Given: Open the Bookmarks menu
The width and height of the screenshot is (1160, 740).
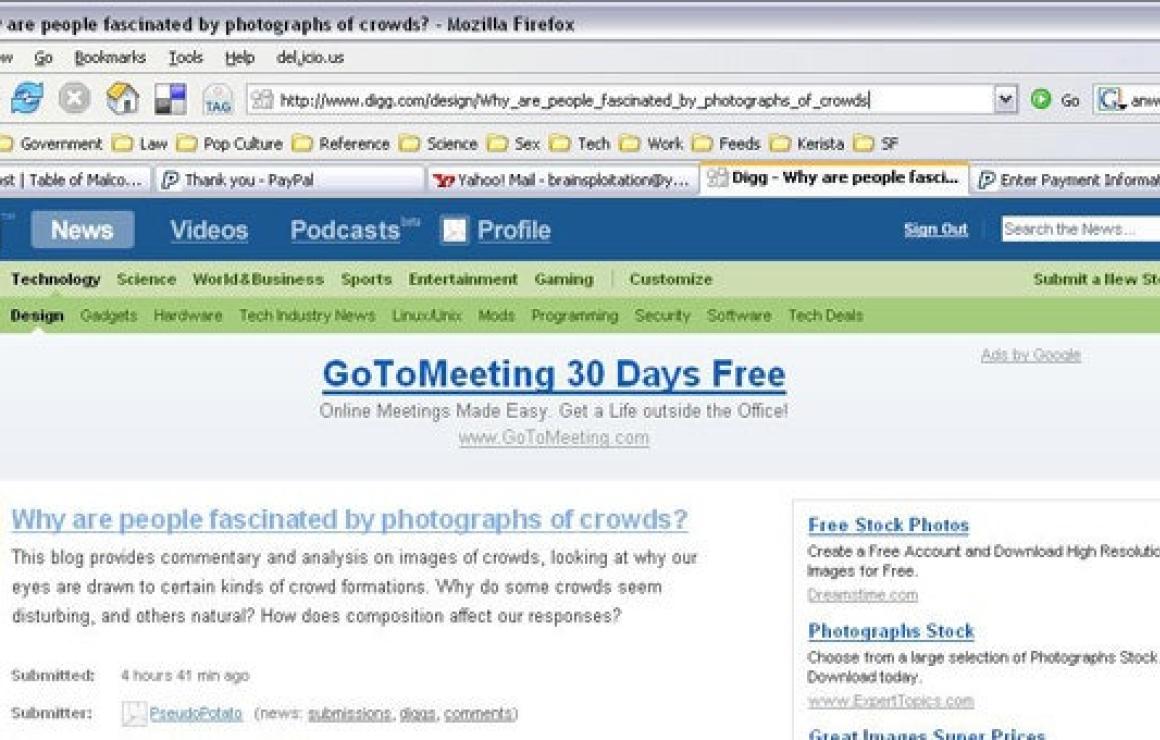Looking at the screenshot, I should (110, 58).
